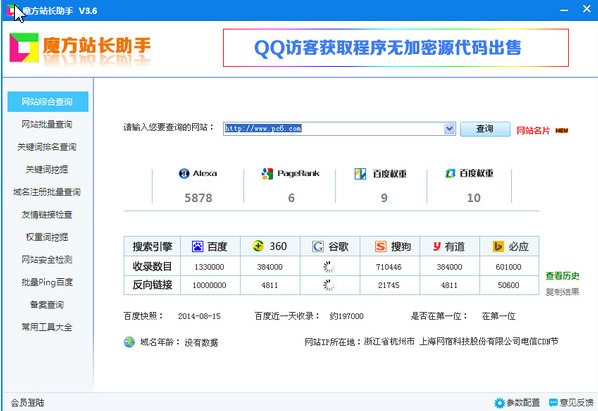
Task: Click Sogou 收录数目 cell 710446
Action: click(389, 267)
